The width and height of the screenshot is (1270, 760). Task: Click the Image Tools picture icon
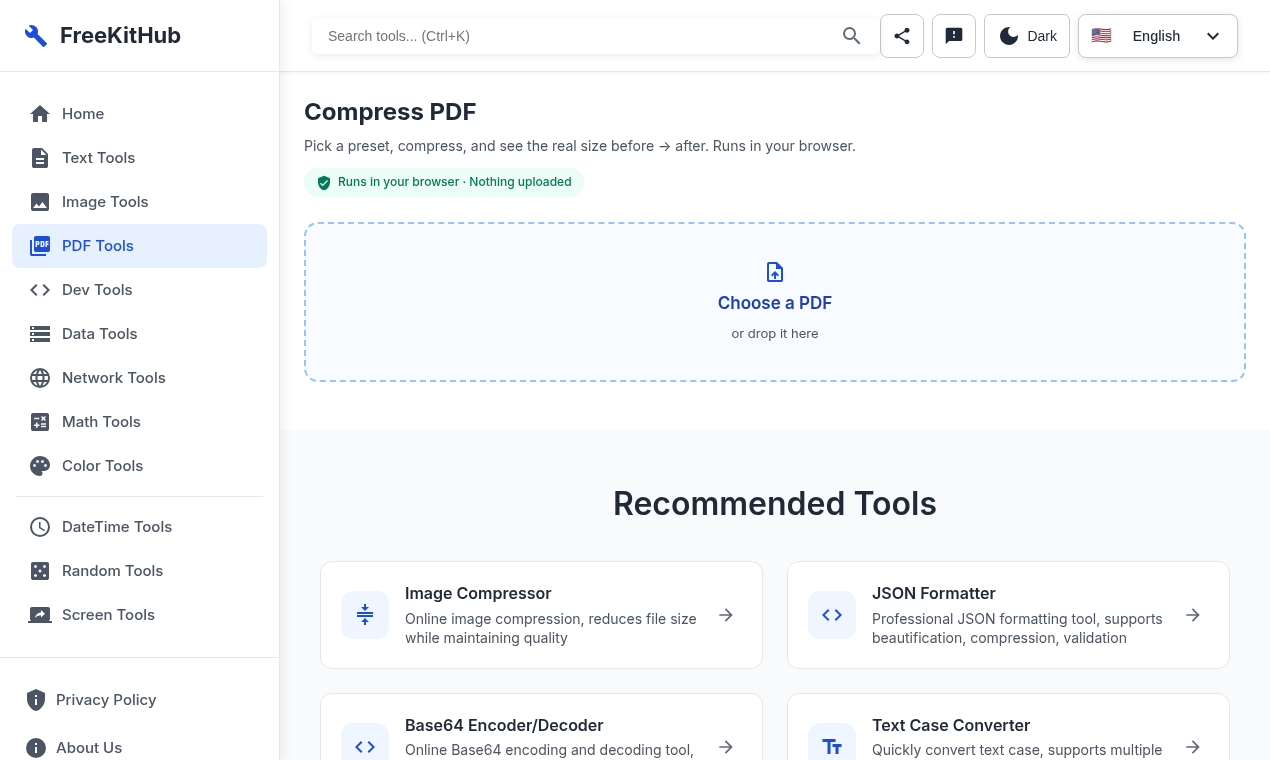pyautogui.click(x=40, y=202)
